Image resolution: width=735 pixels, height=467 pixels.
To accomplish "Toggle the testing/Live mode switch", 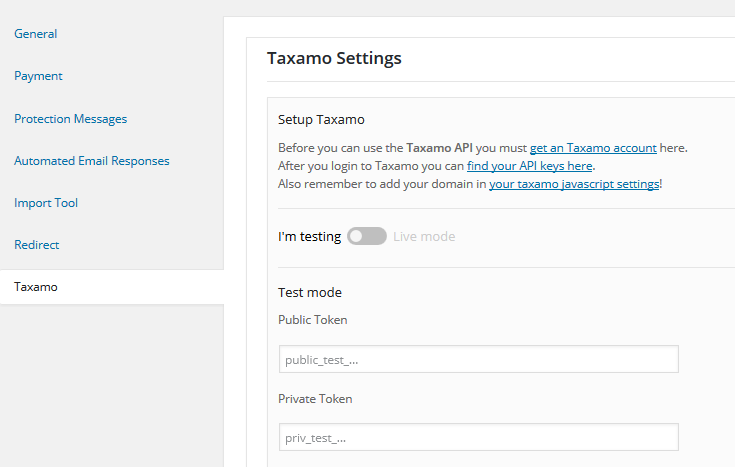I will pyautogui.click(x=367, y=236).
